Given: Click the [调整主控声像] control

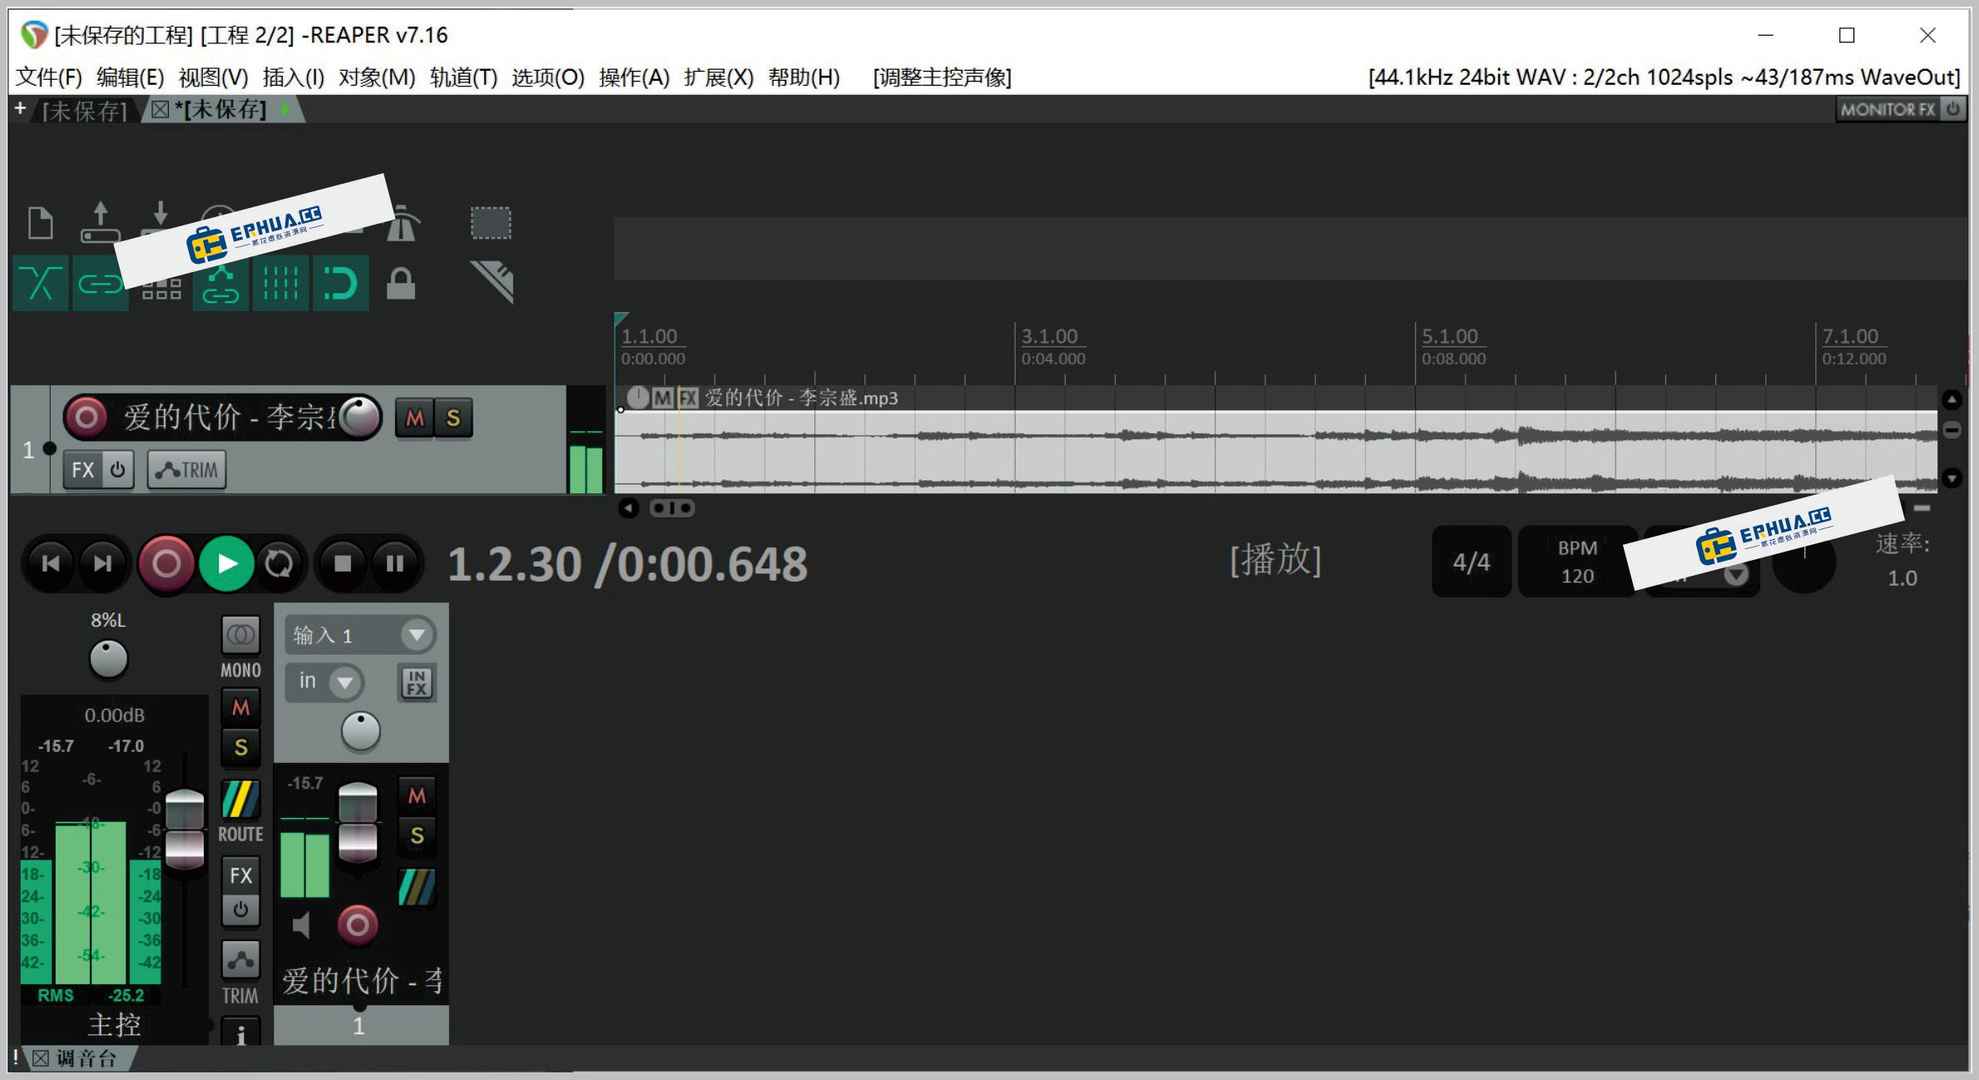Looking at the screenshot, I should (941, 77).
